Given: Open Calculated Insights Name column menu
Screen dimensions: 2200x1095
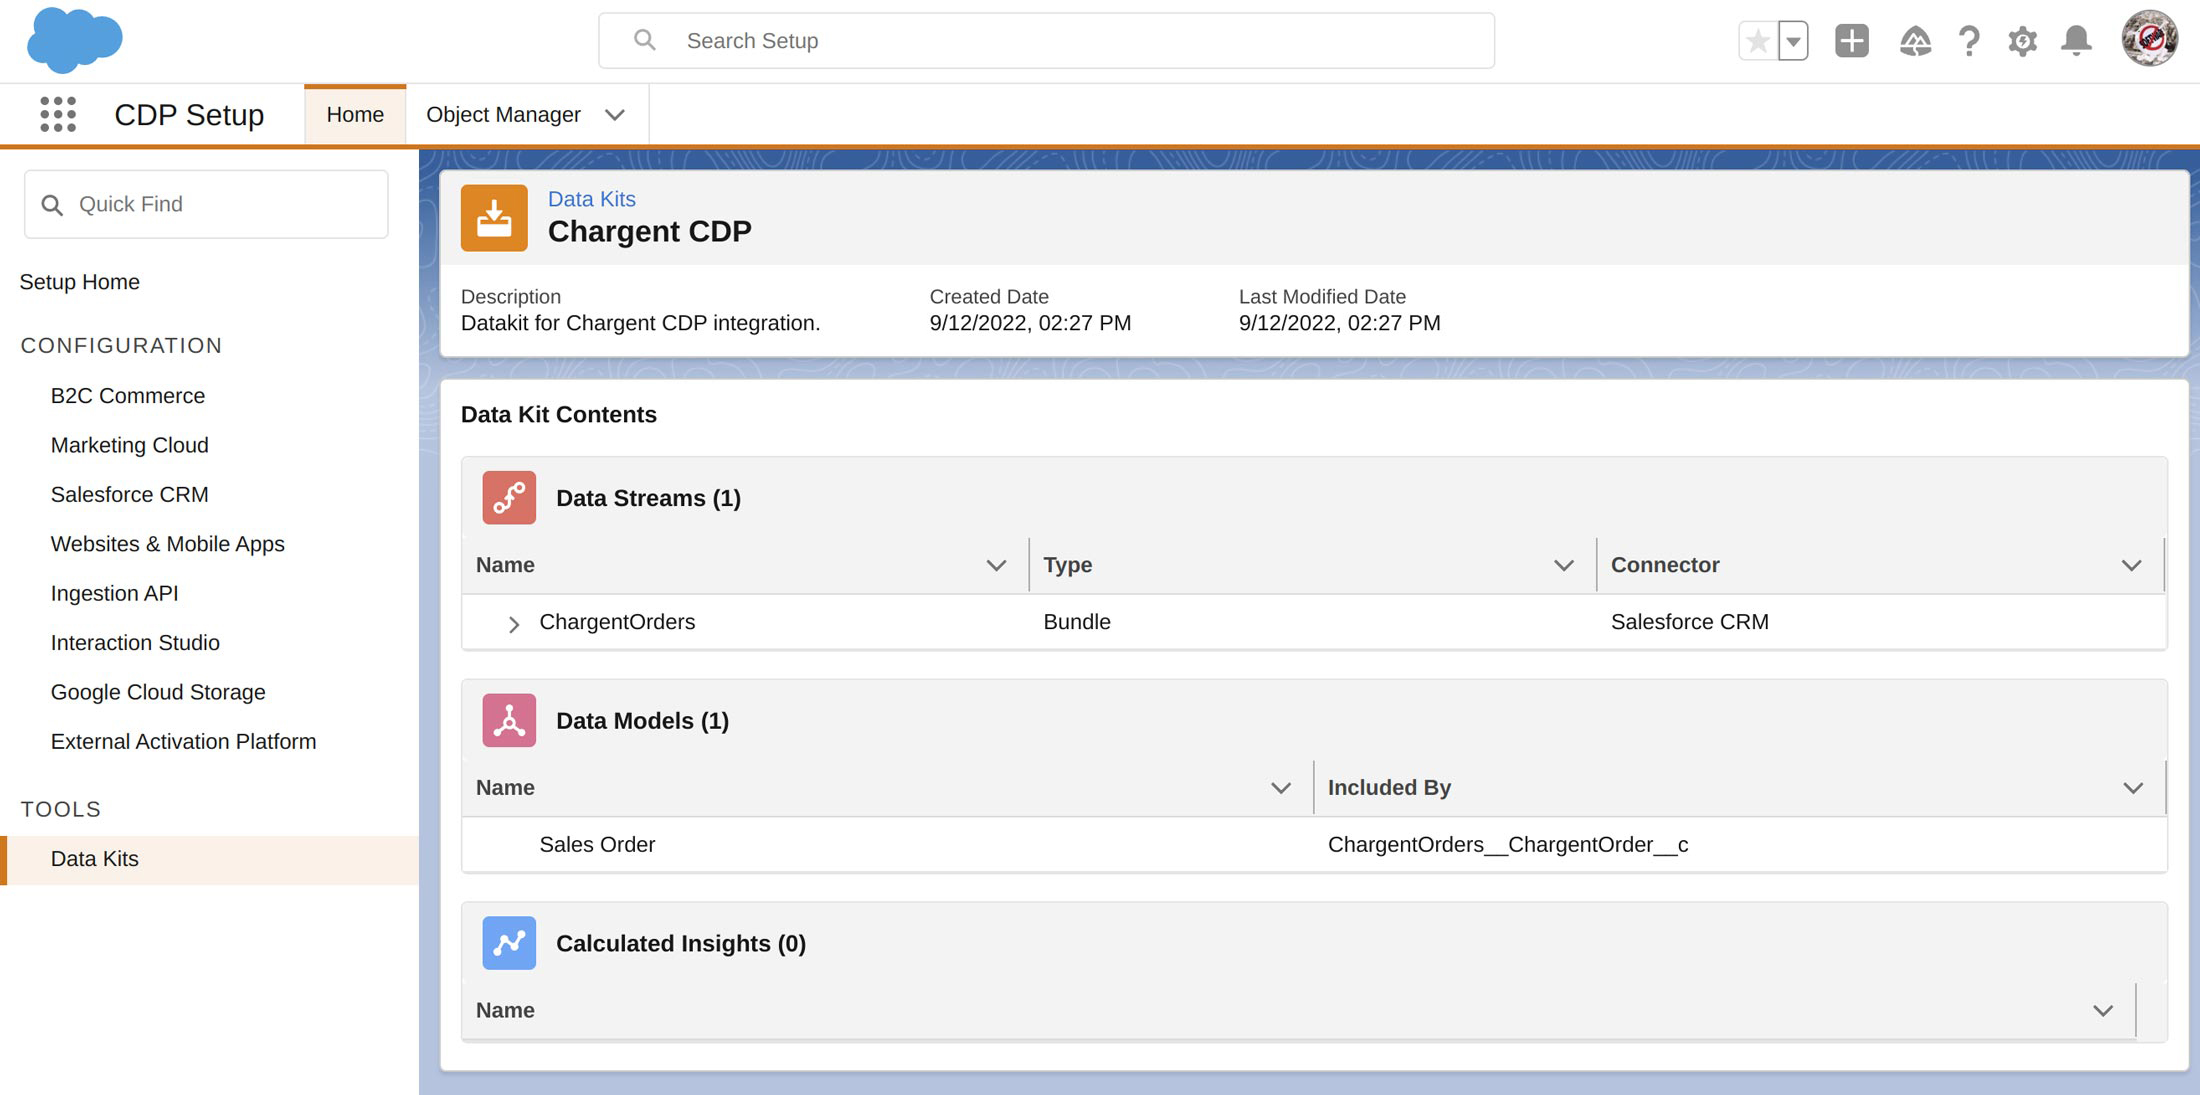Looking at the screenshot, I should click(x=2103, y=1011).
